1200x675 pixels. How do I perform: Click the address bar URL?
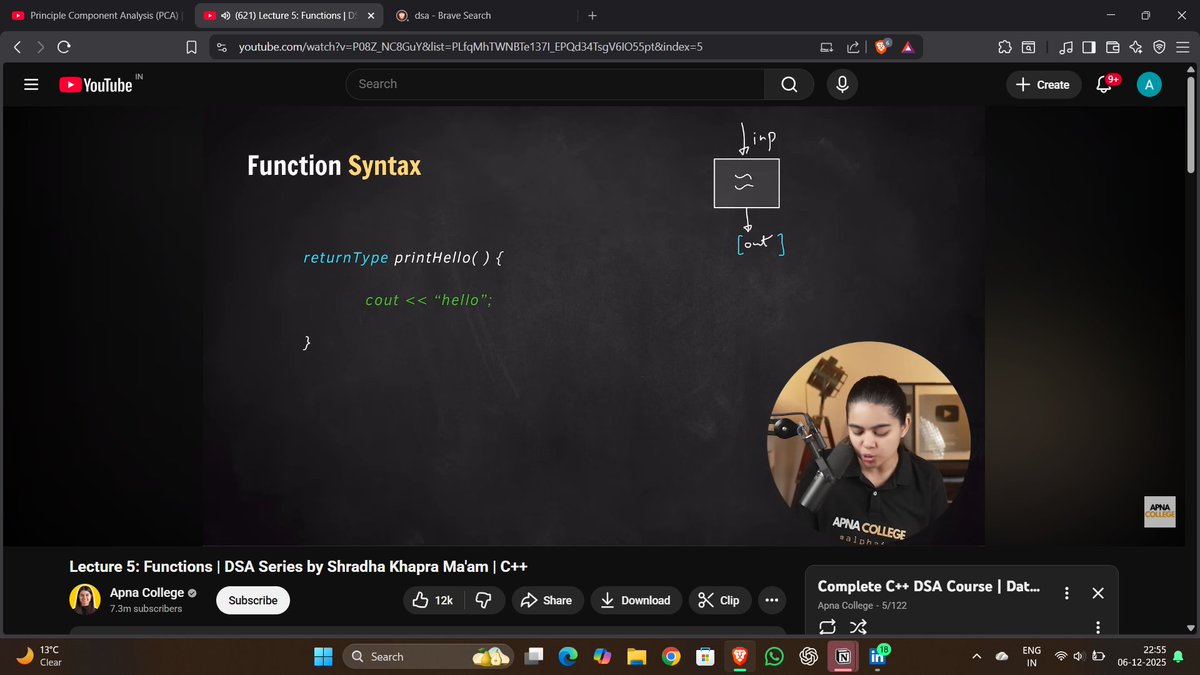[x=470, y=46]
